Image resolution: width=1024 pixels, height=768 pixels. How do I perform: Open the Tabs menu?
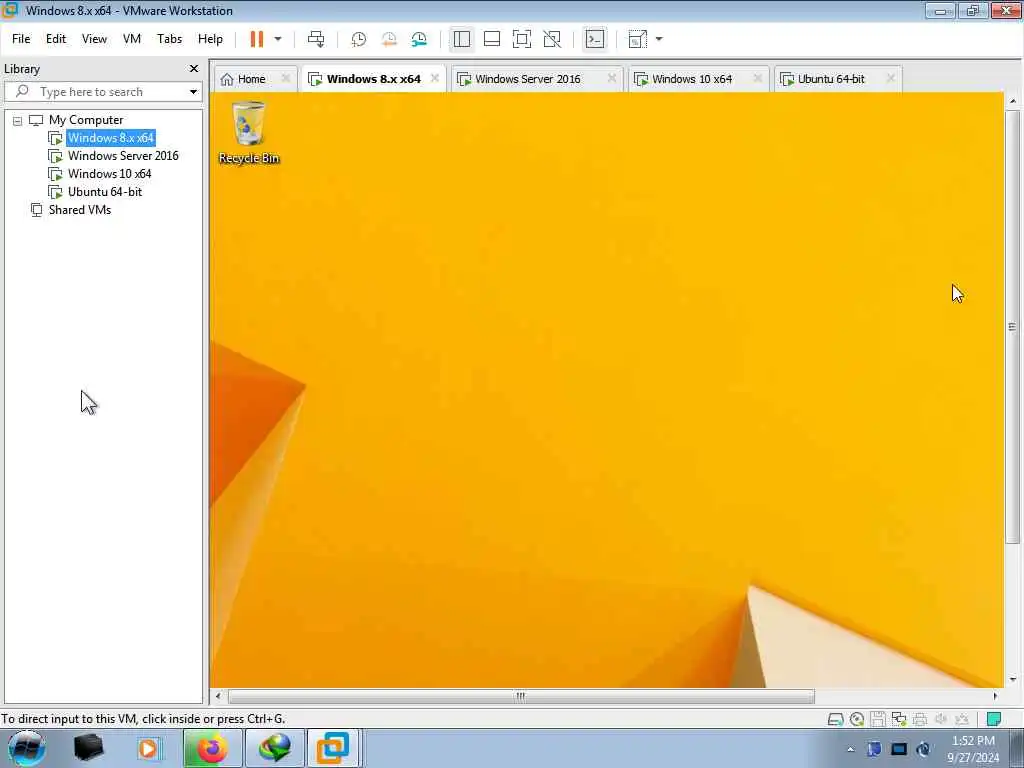pos(169,39)
